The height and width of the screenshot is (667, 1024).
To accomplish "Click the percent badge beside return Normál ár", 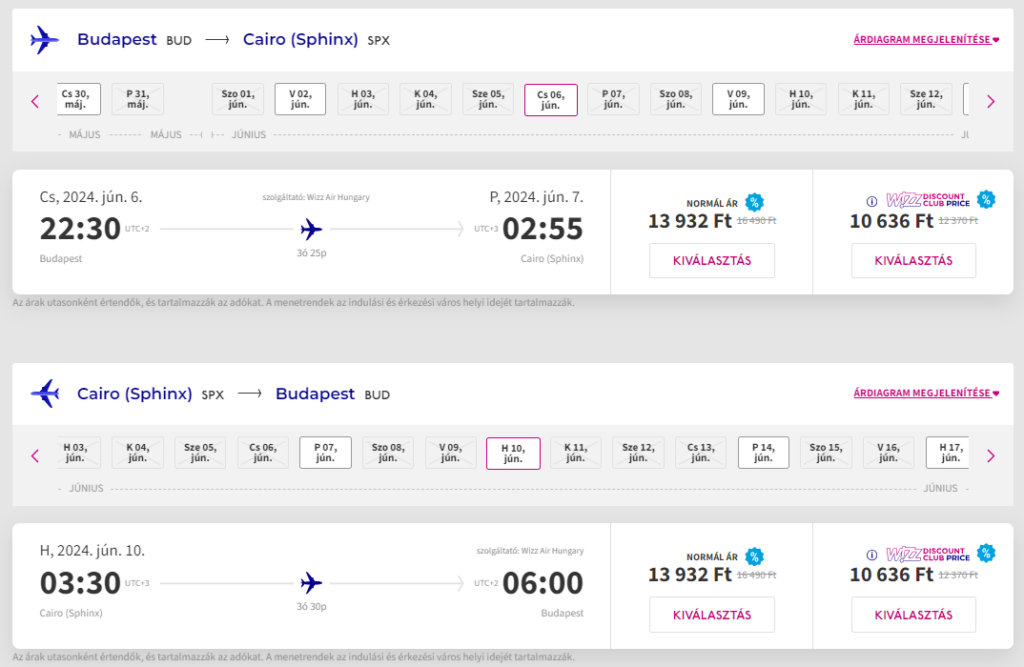I will pos(754,557).
